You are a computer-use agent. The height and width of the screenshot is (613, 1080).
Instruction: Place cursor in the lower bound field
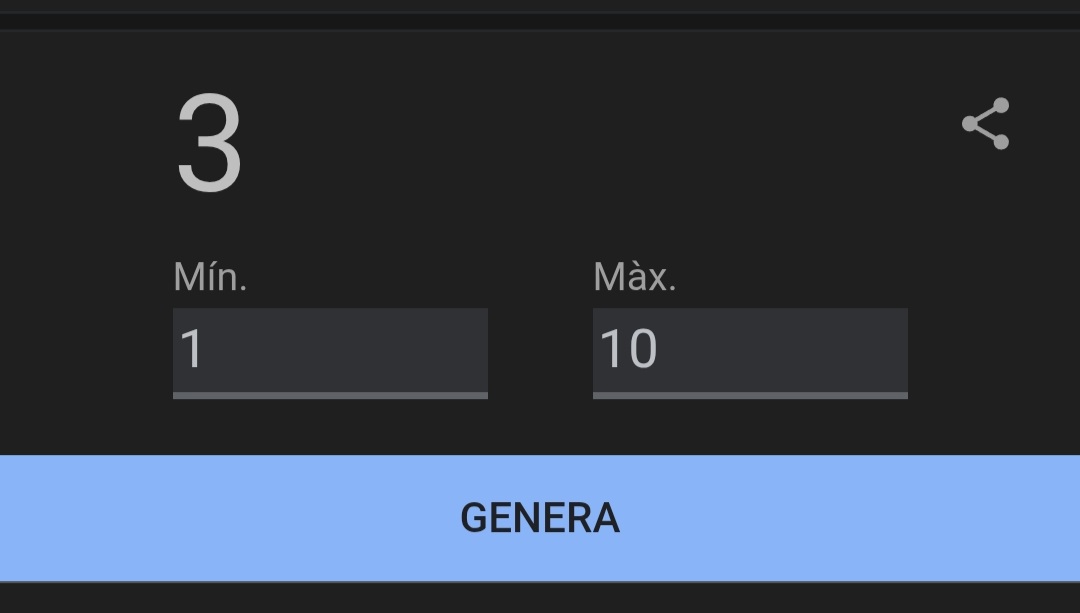coord(330,350)
